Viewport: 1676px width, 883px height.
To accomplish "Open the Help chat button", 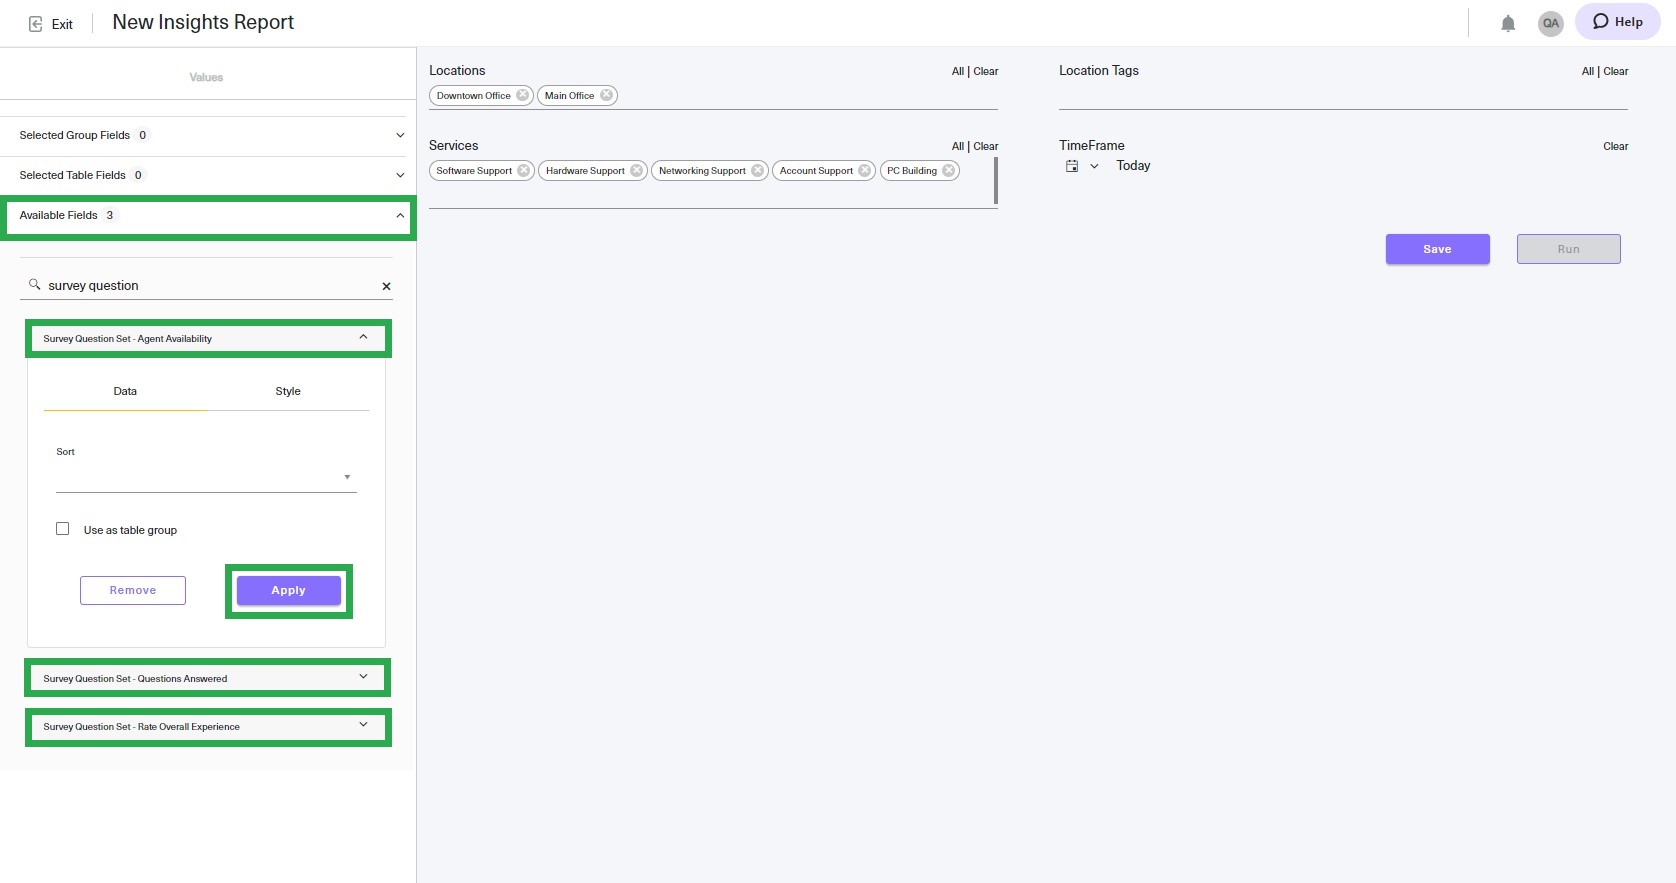I will click(1617, 22).
